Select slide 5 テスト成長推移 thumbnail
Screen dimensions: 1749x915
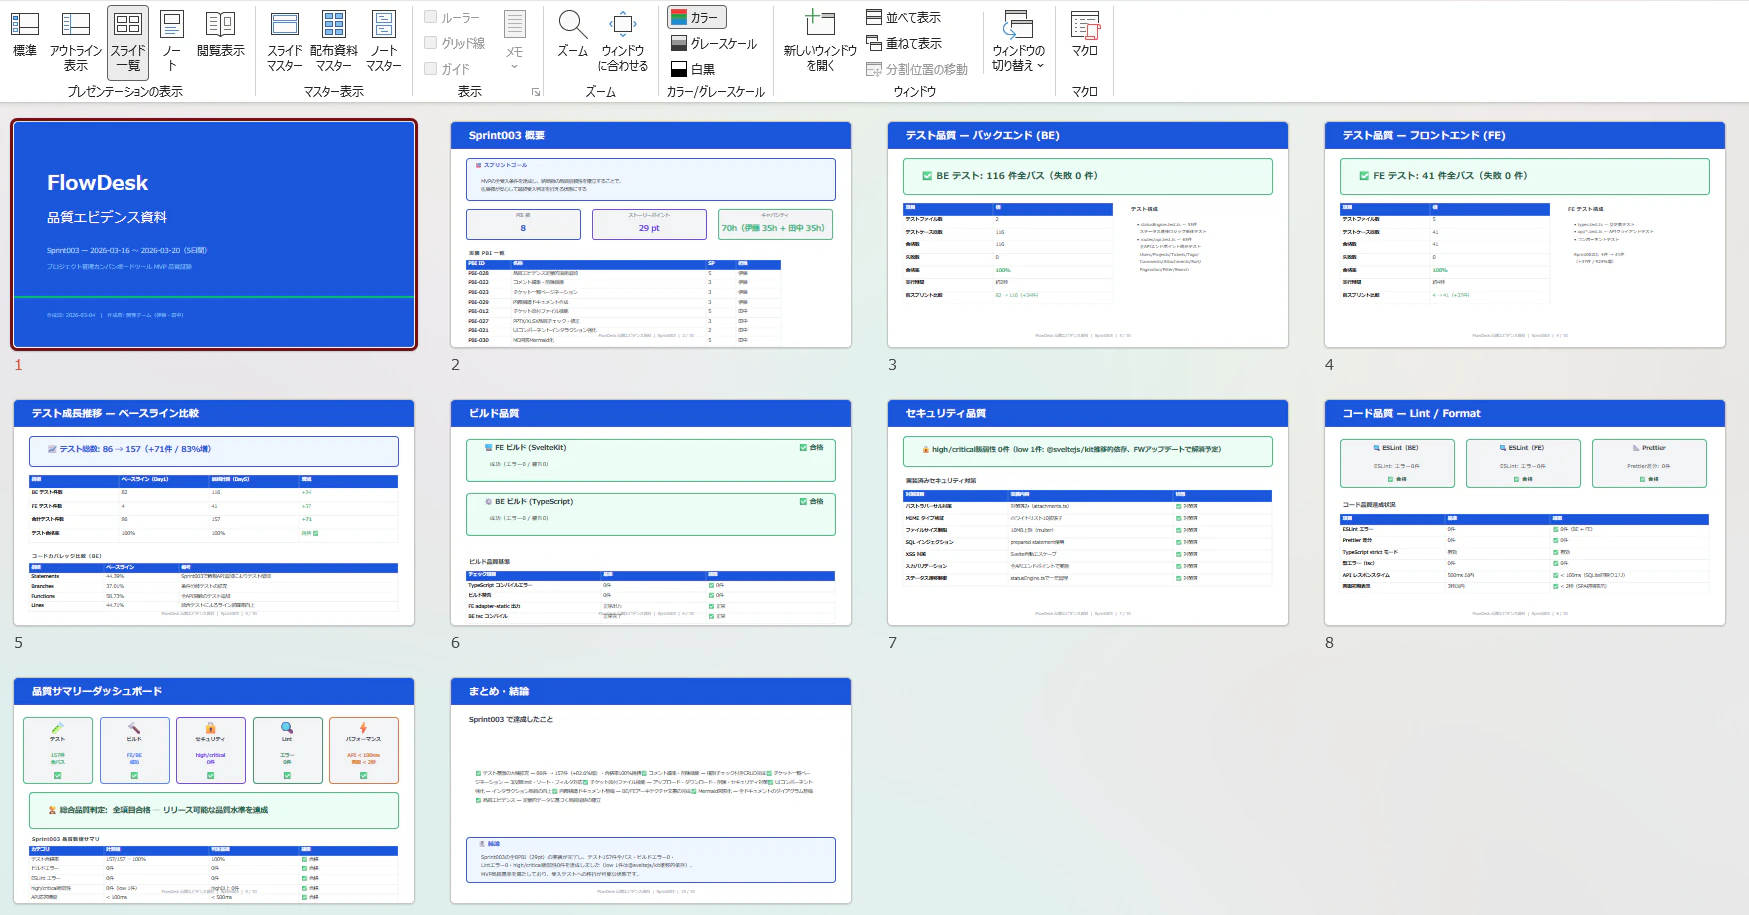point(214,513)
